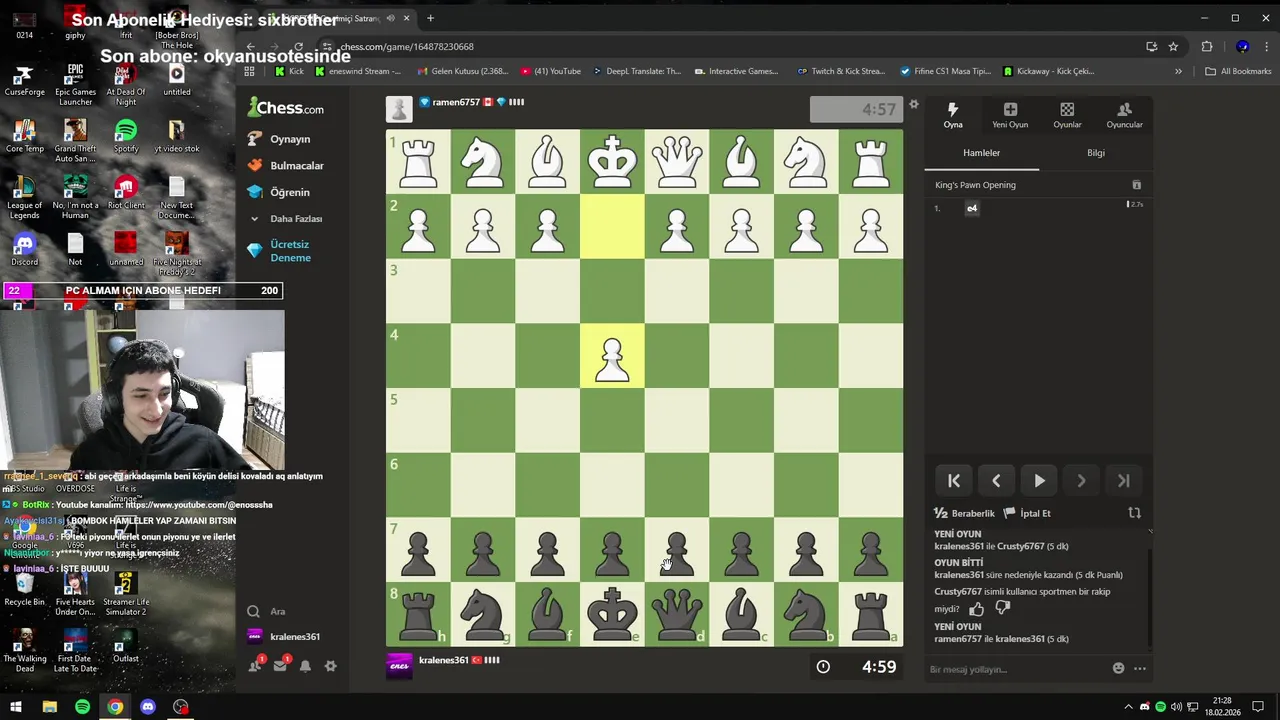The image size is (1280, 720).
Task: Open the emoji picker in chat
Action: [x=1118, y=669]
